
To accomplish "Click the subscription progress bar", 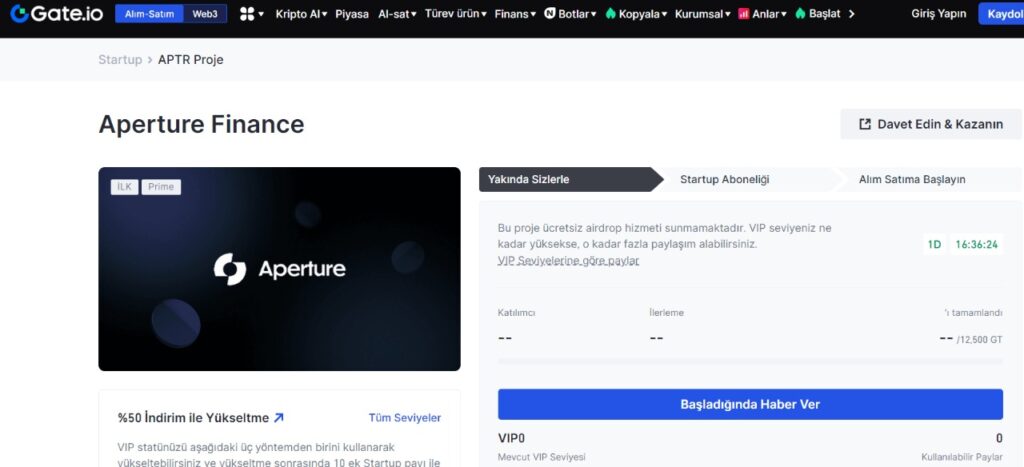I will point(750,361).
